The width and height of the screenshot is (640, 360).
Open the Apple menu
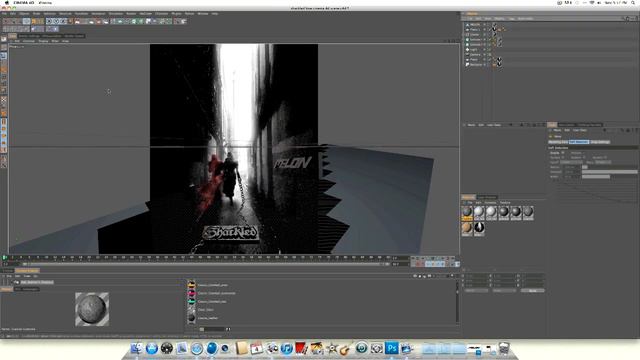pos(7,2)
